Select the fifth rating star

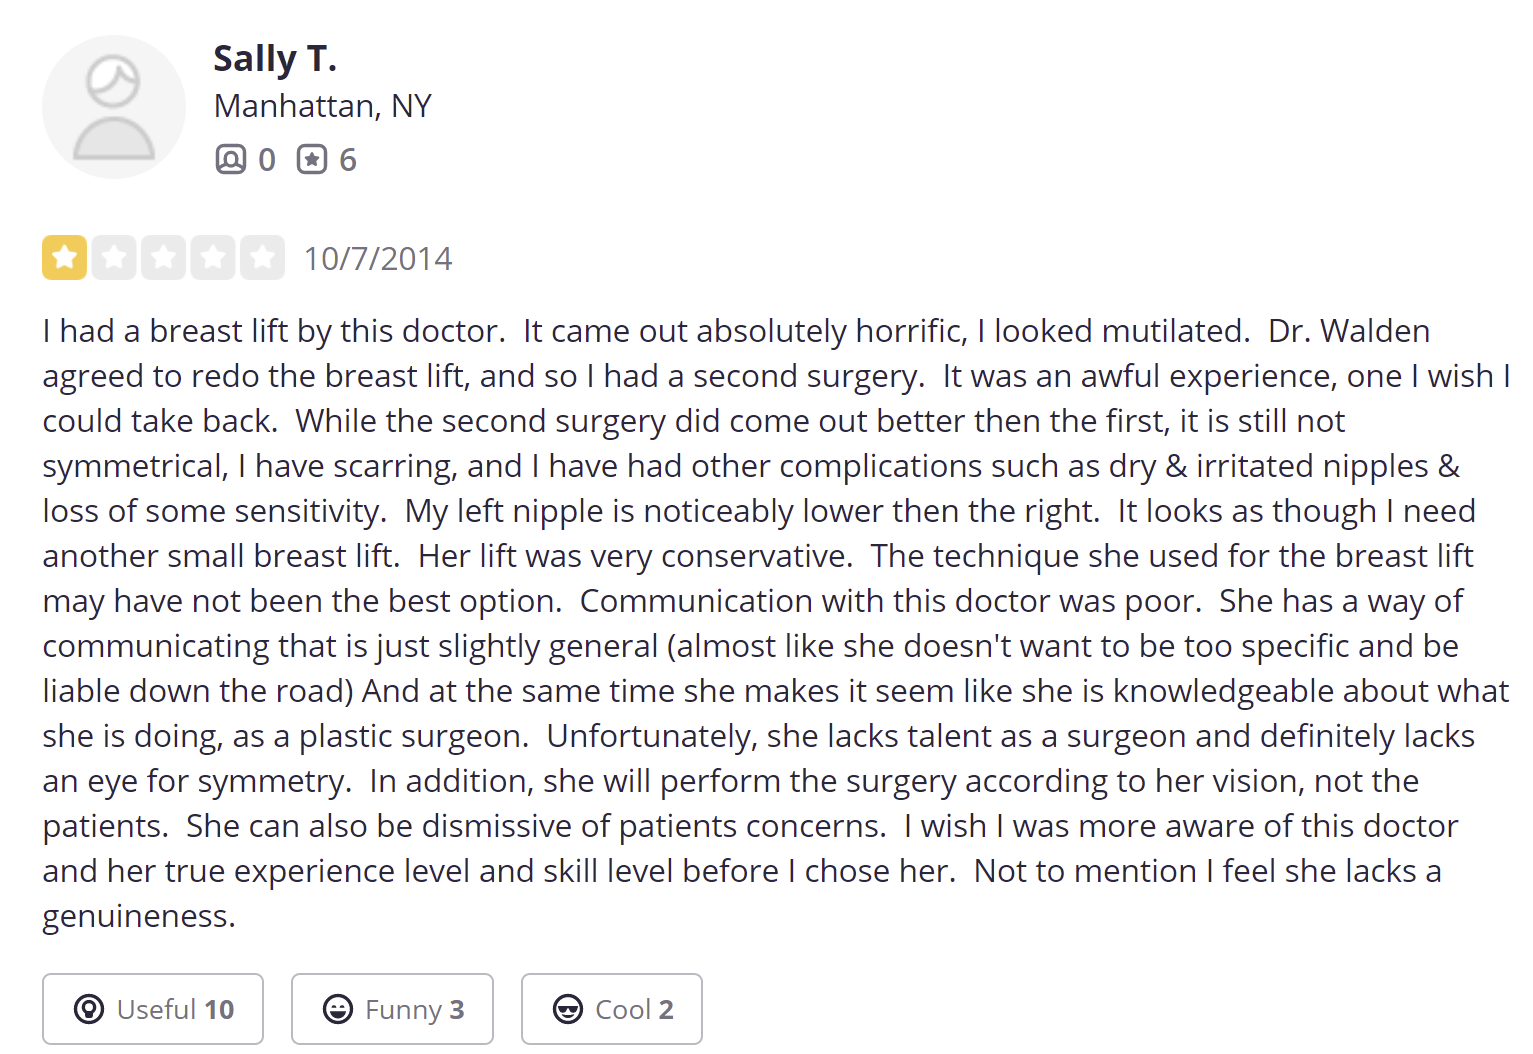[x=262, y=258]
